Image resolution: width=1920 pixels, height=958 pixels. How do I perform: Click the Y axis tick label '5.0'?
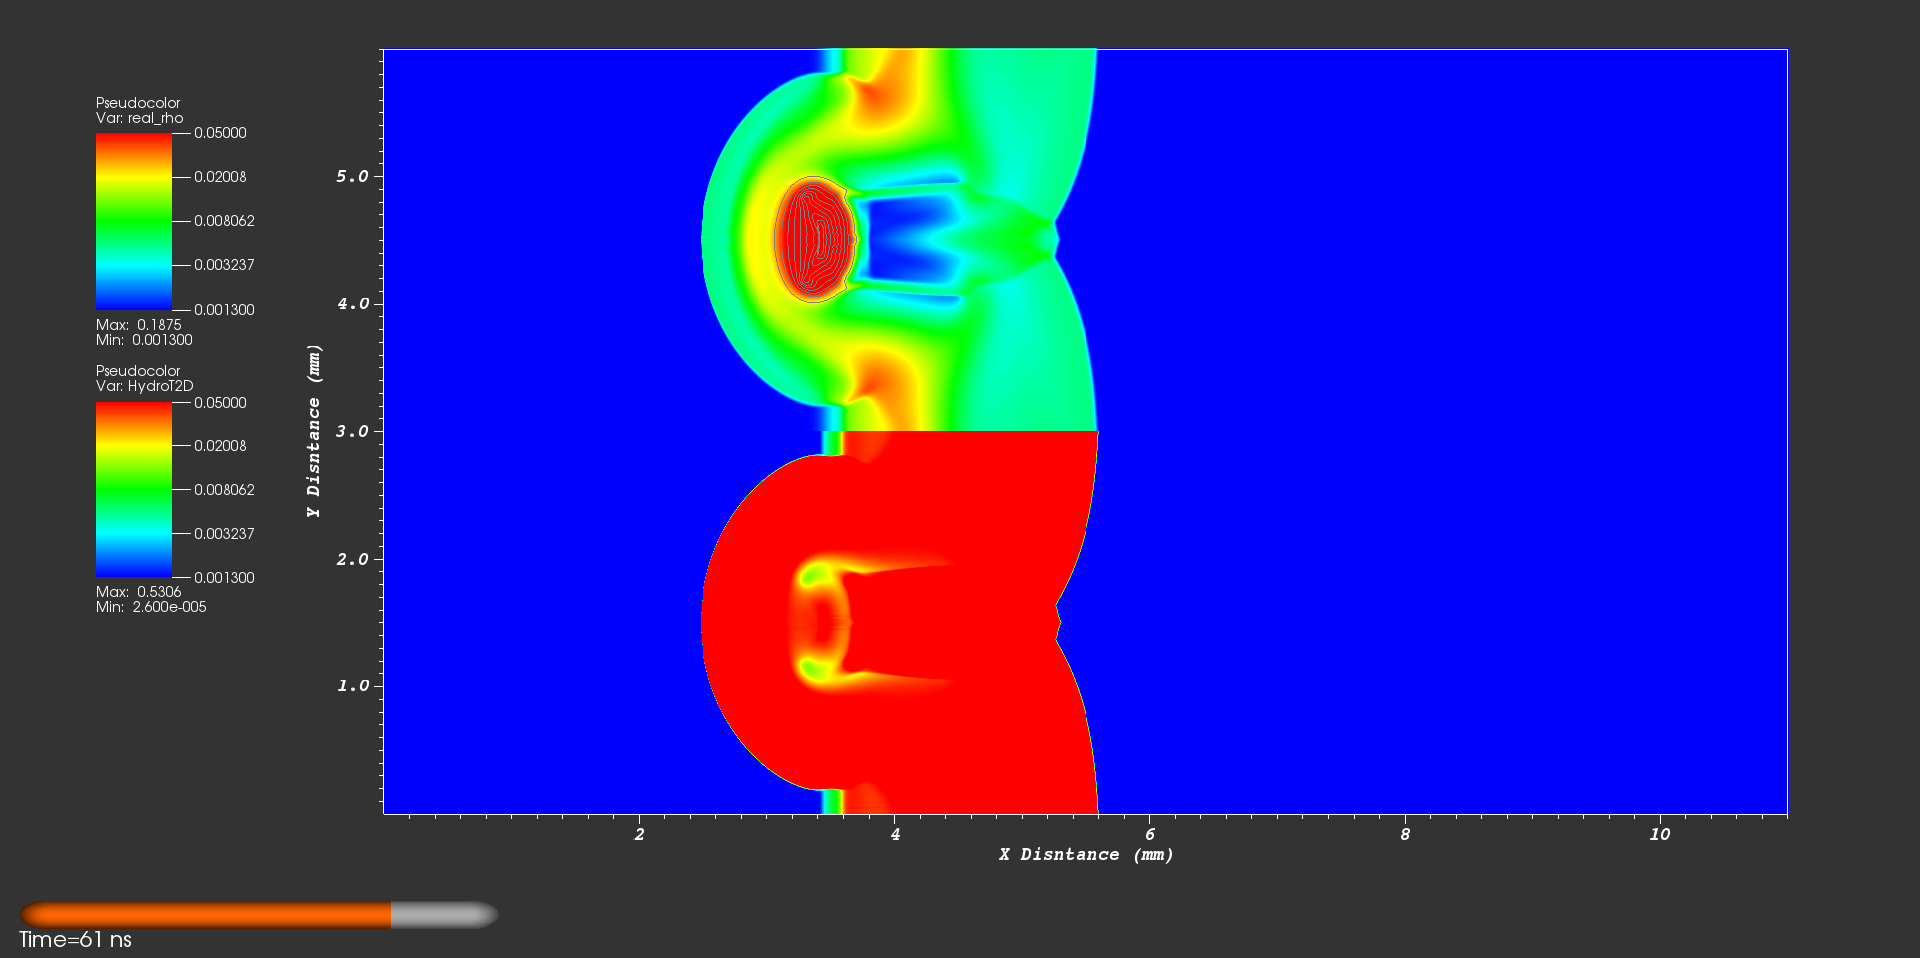352,176
